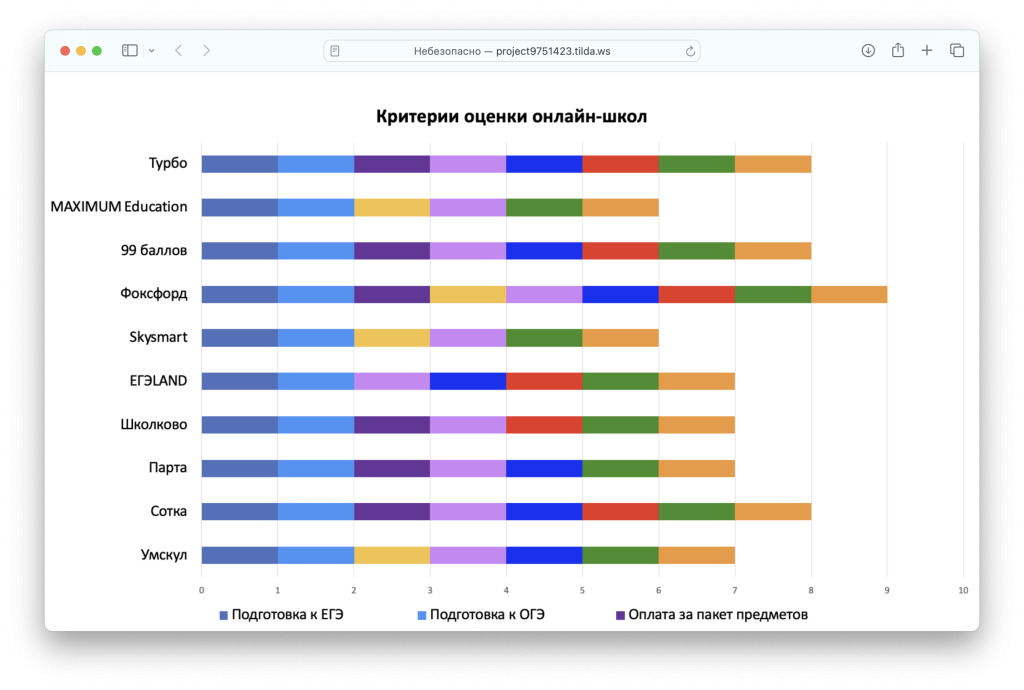The height and width of the screenshot is (690, 1024).
Task: Click the yellow segment in Skysmart bar
Action: (x=392, y=337)
